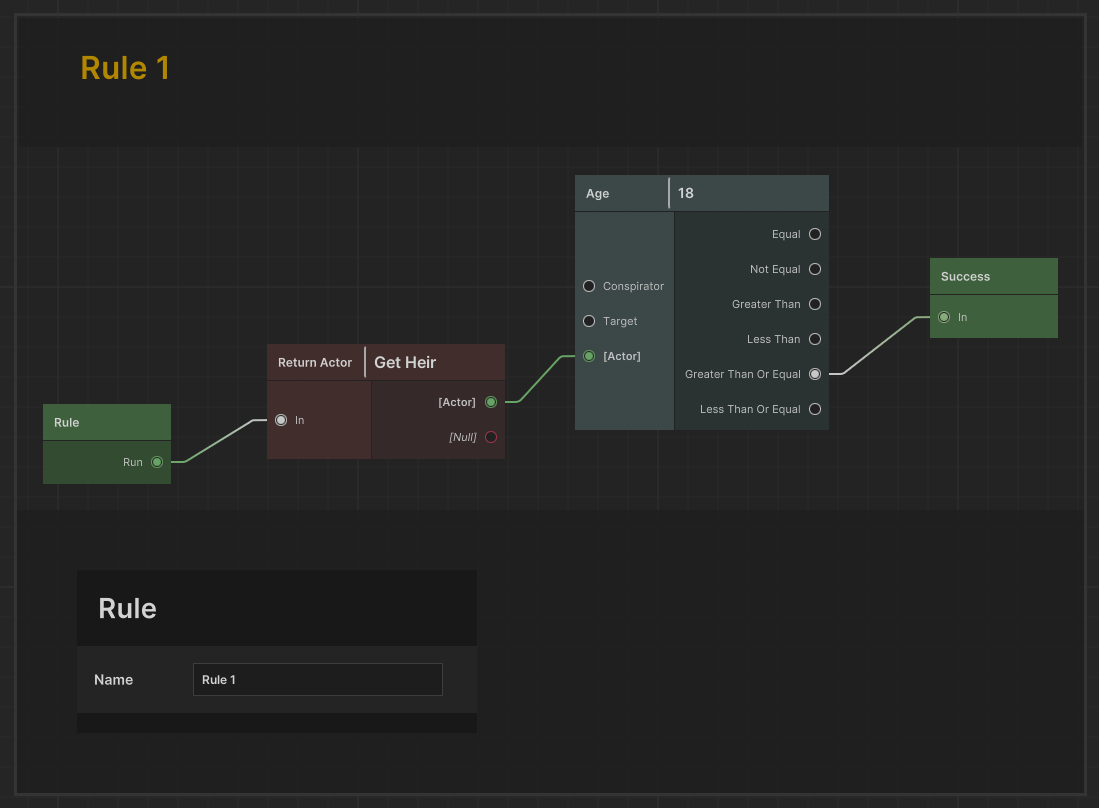Click the Rule 1 group title
Viewport: 1099px width, 808px height.
(x=125, y=68)
